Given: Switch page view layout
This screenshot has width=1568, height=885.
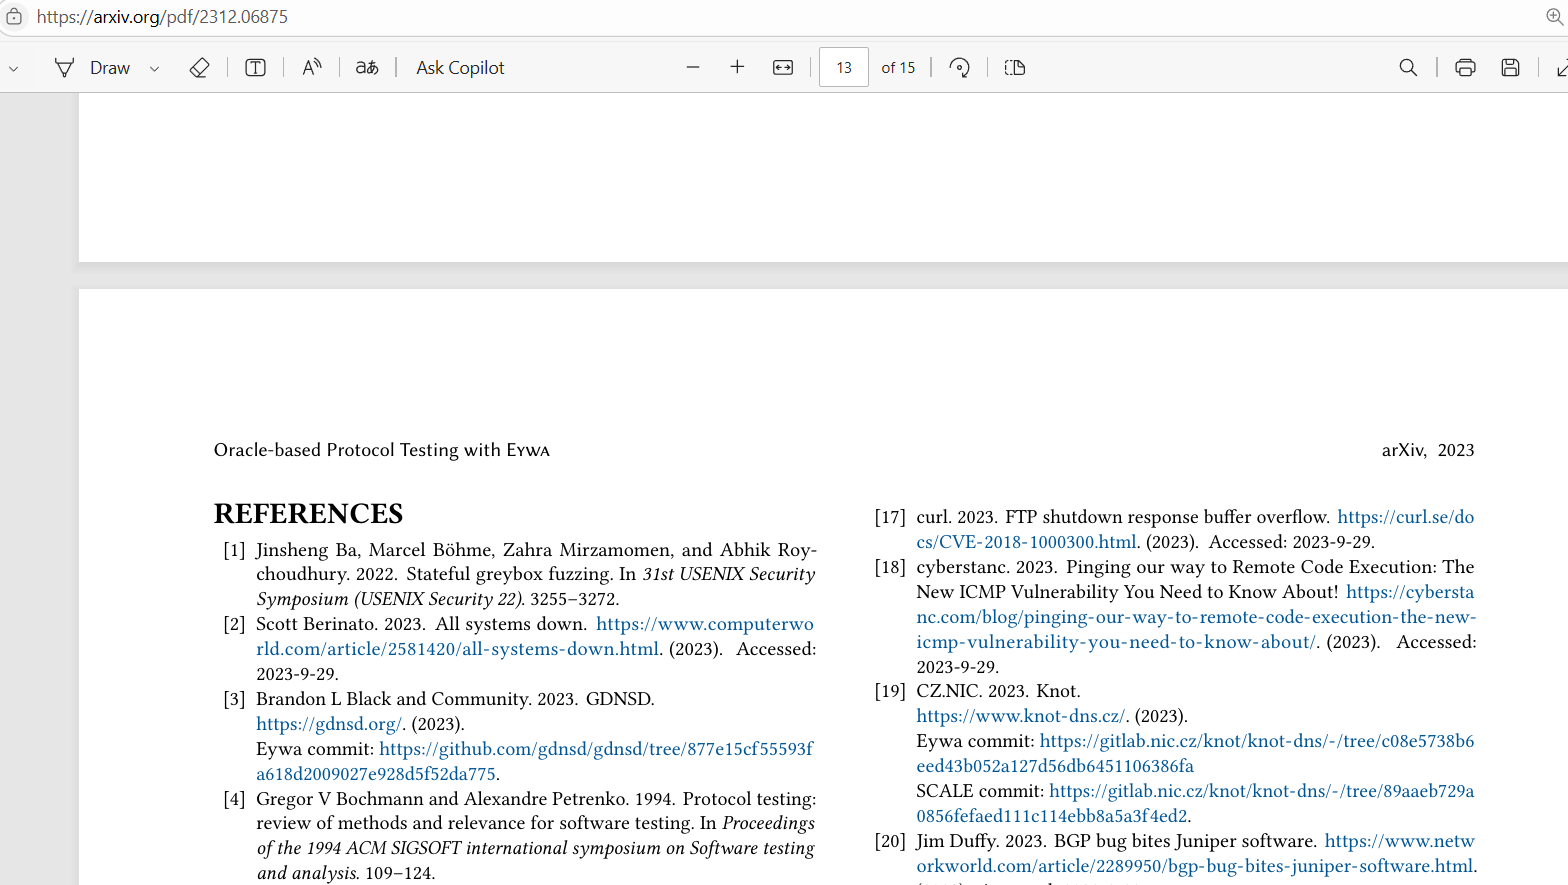Looking at the screenshot, I should pyautogui.click(x=1015, y=67).
